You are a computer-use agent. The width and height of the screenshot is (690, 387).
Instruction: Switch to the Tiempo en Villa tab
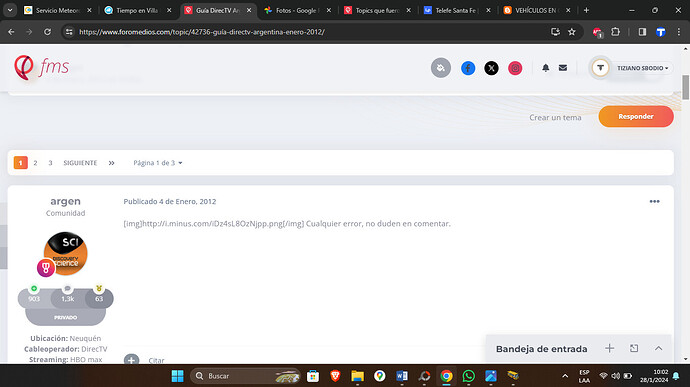pyautogui.click(x=138, y=10)
